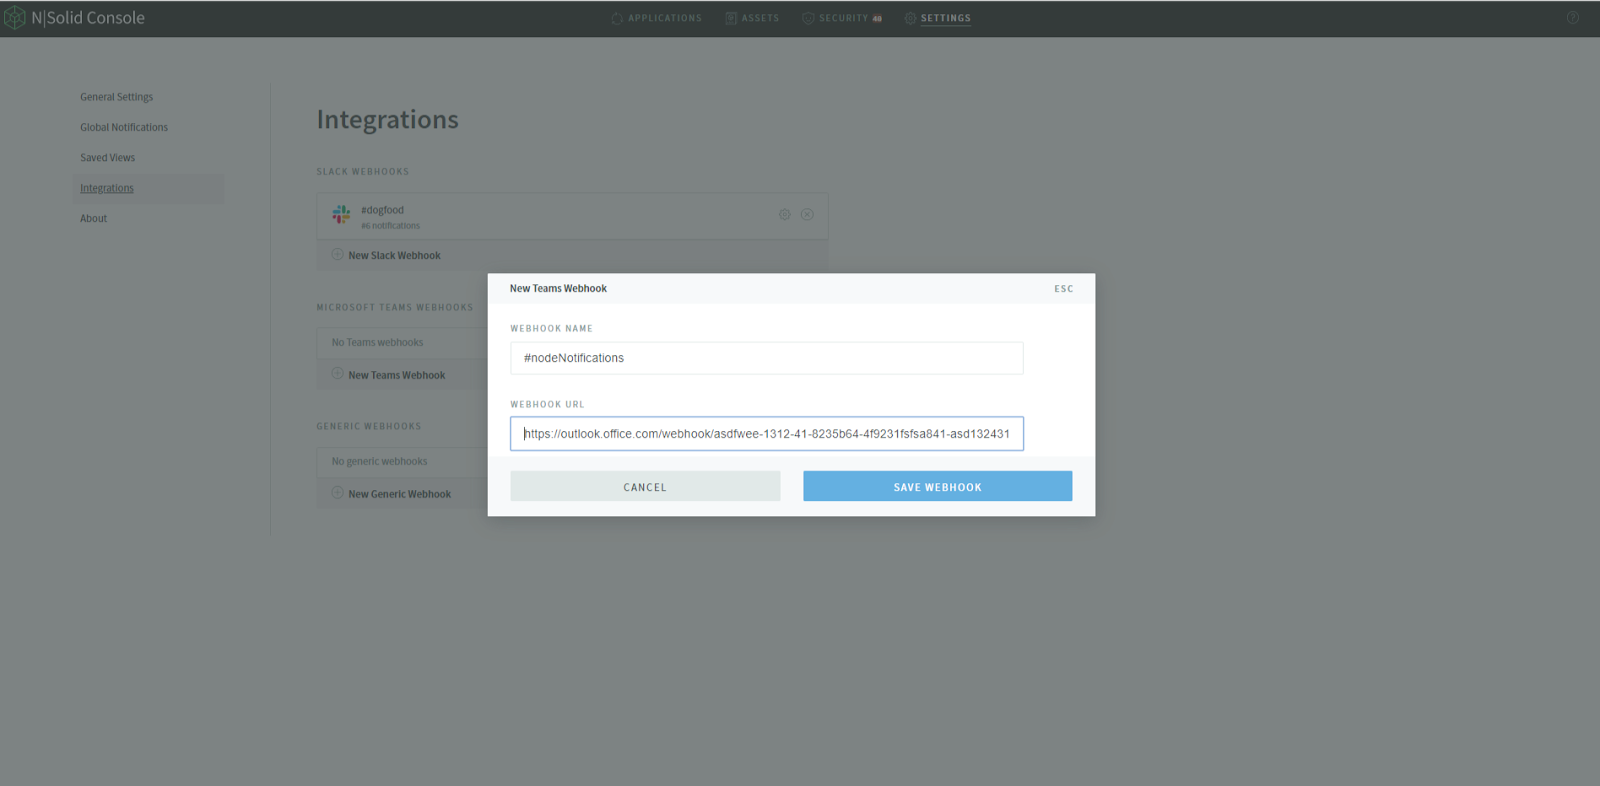Go to General Settings
This screenshot has width=1600, height=786.
click(117, 97)
